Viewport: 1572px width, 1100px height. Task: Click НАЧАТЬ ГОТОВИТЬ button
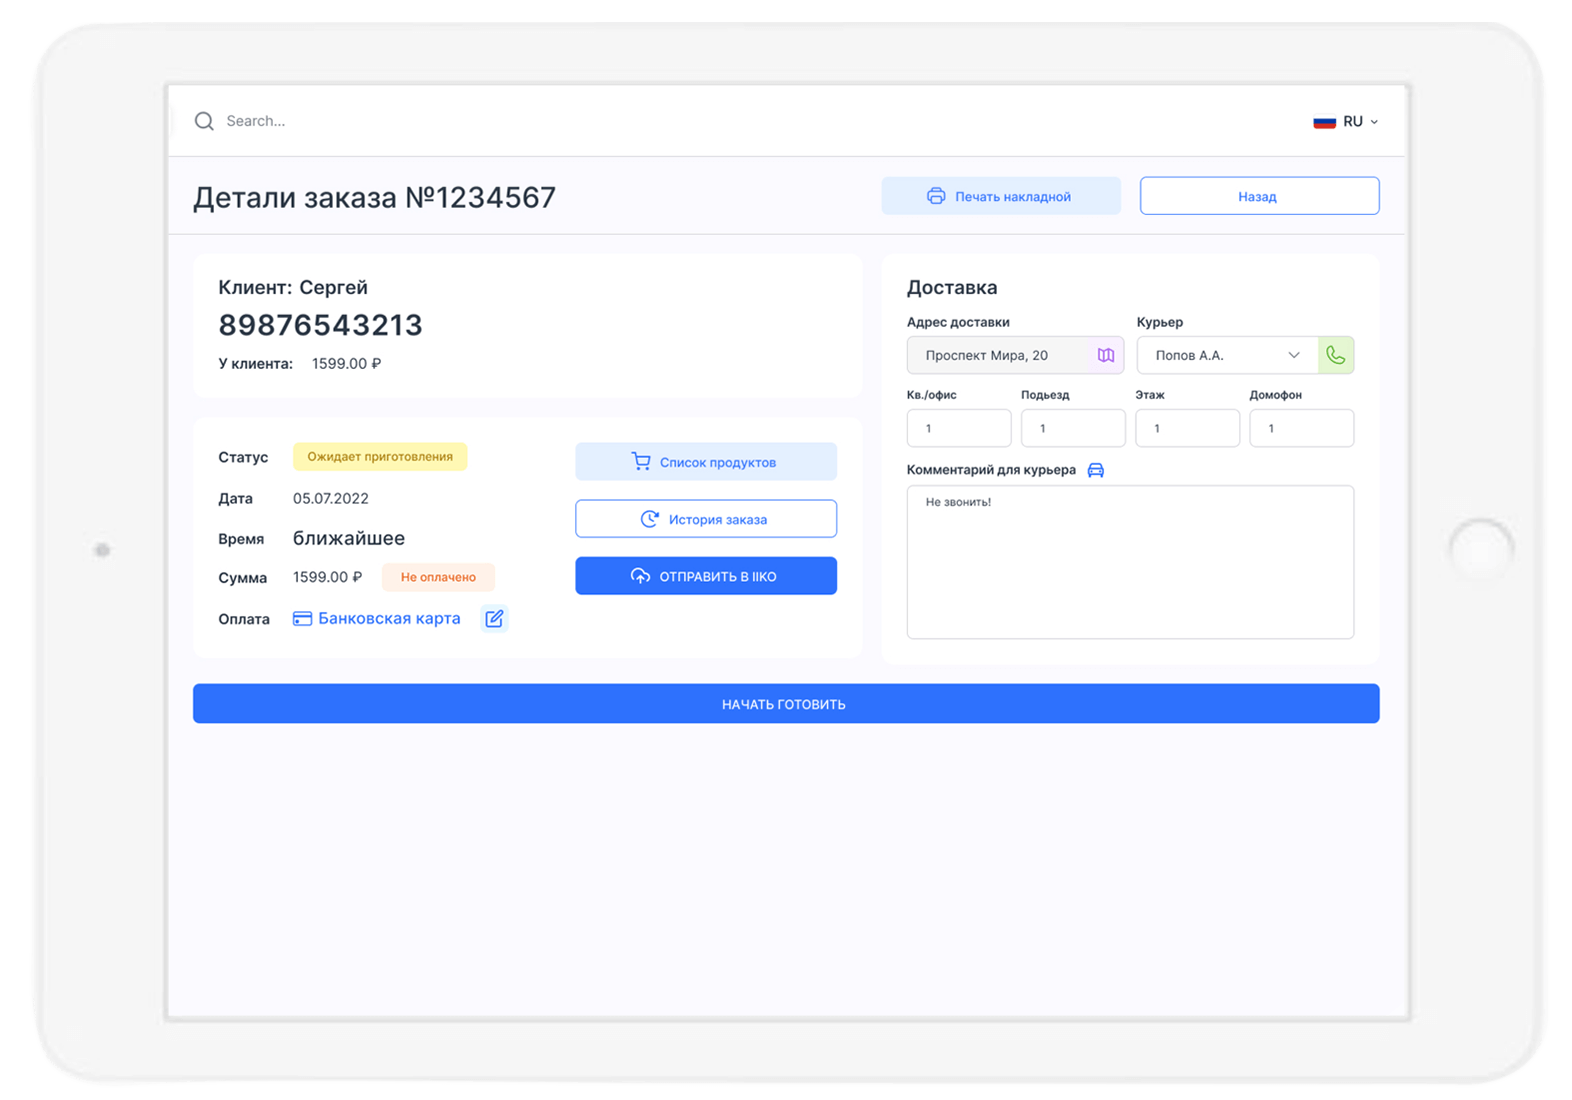tap(785, 704)
